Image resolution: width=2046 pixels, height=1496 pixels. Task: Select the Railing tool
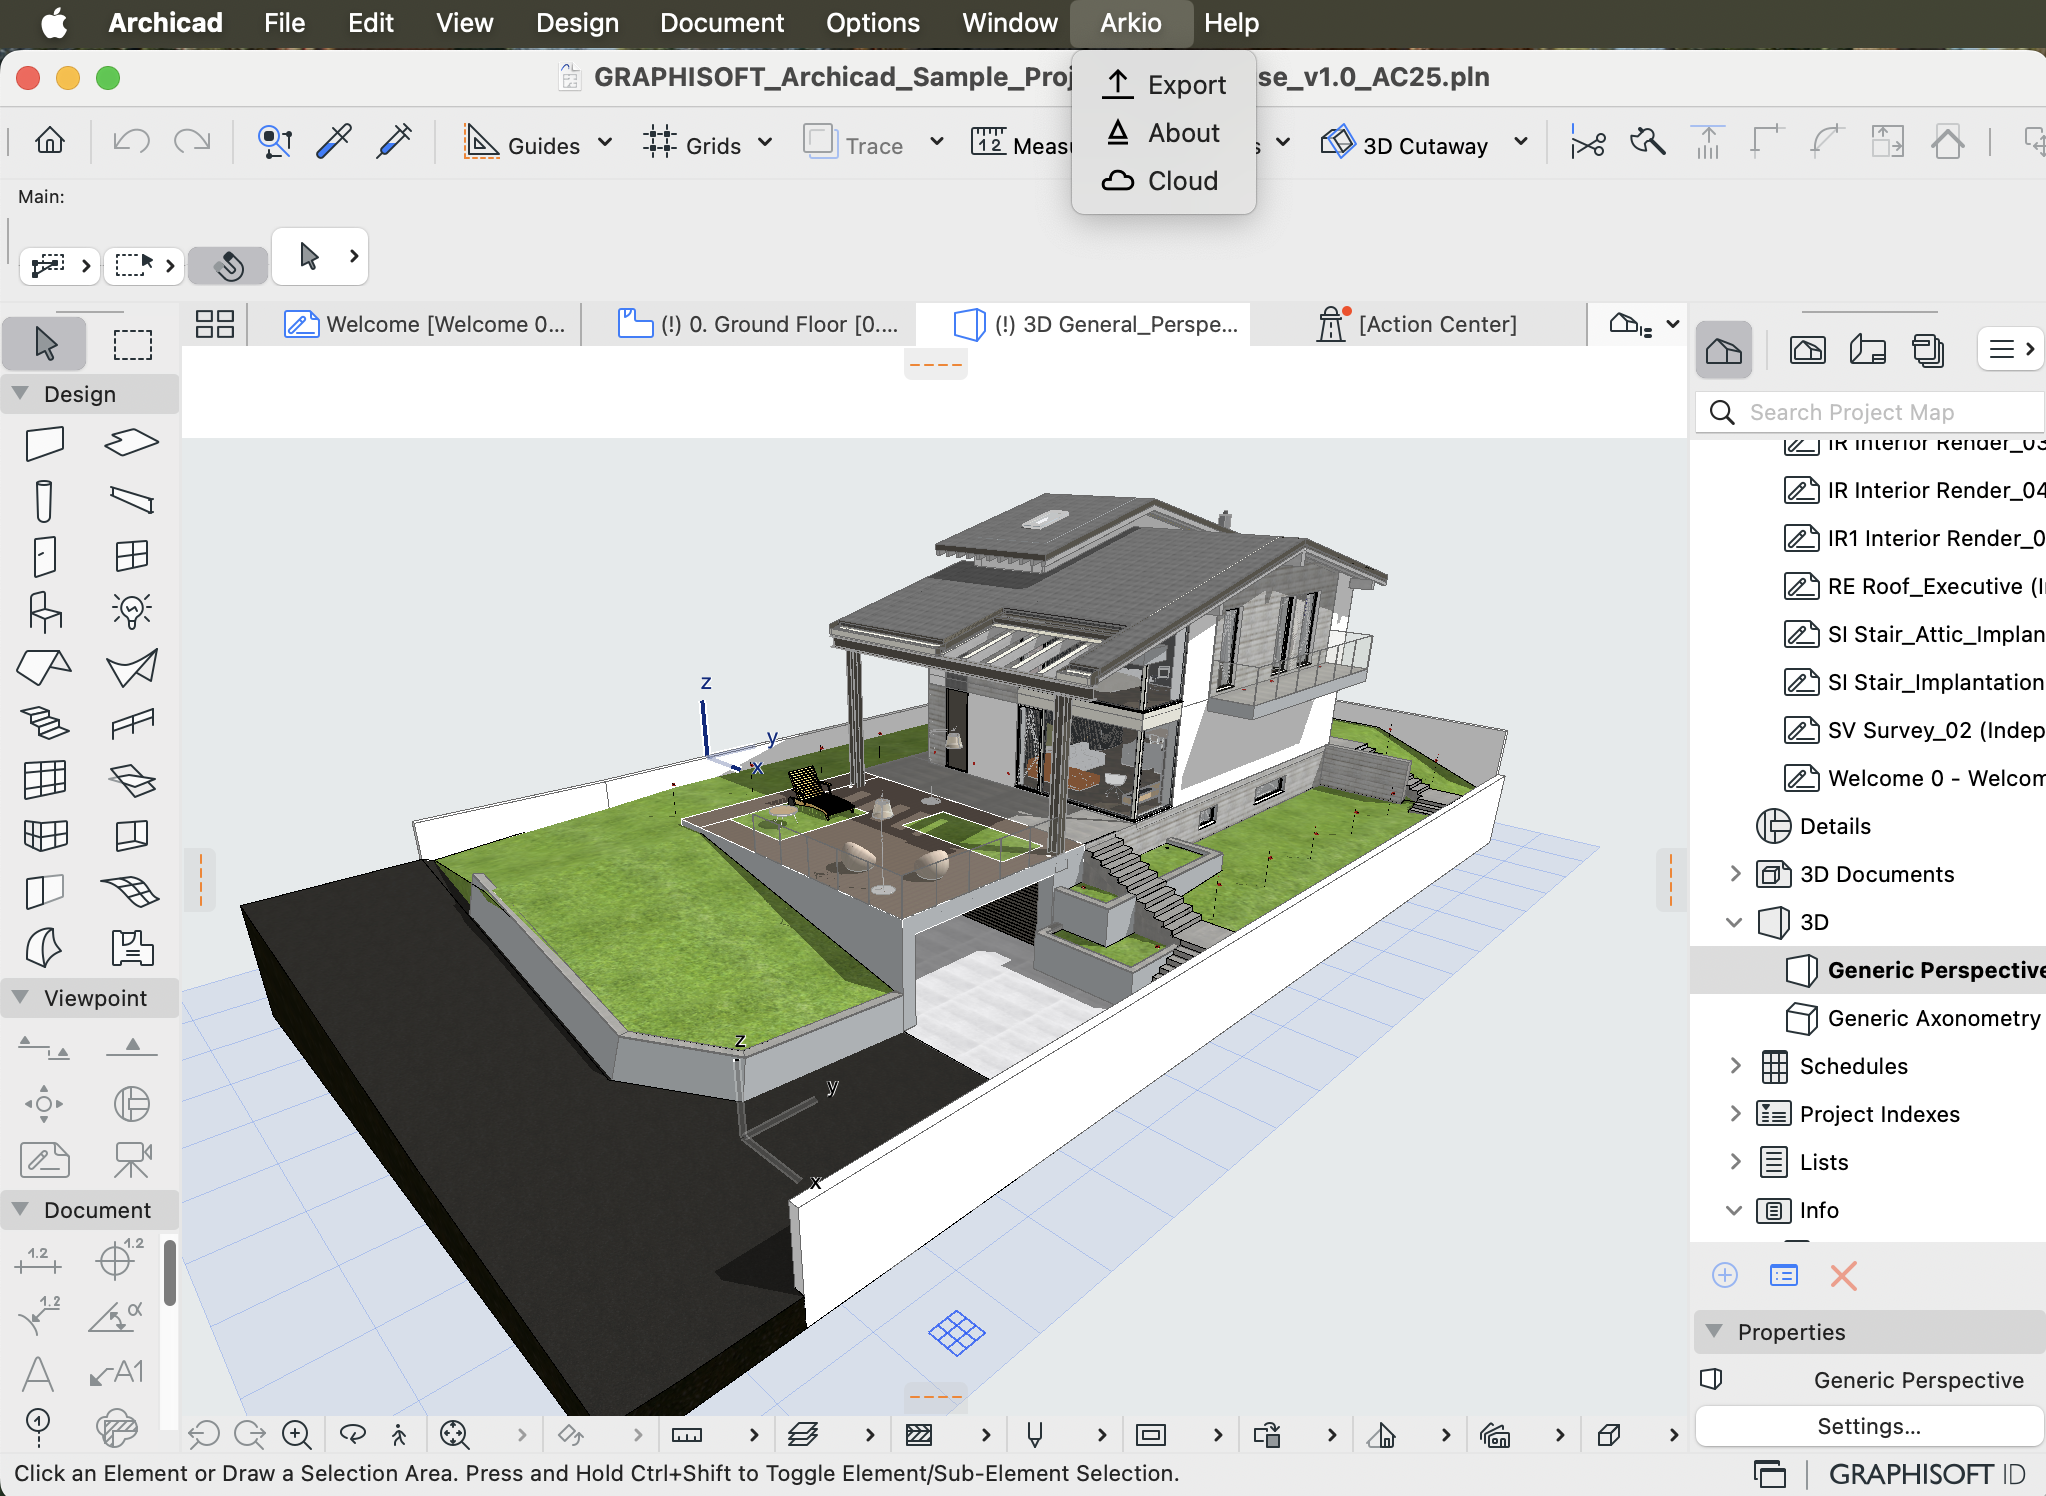[131, 723]
